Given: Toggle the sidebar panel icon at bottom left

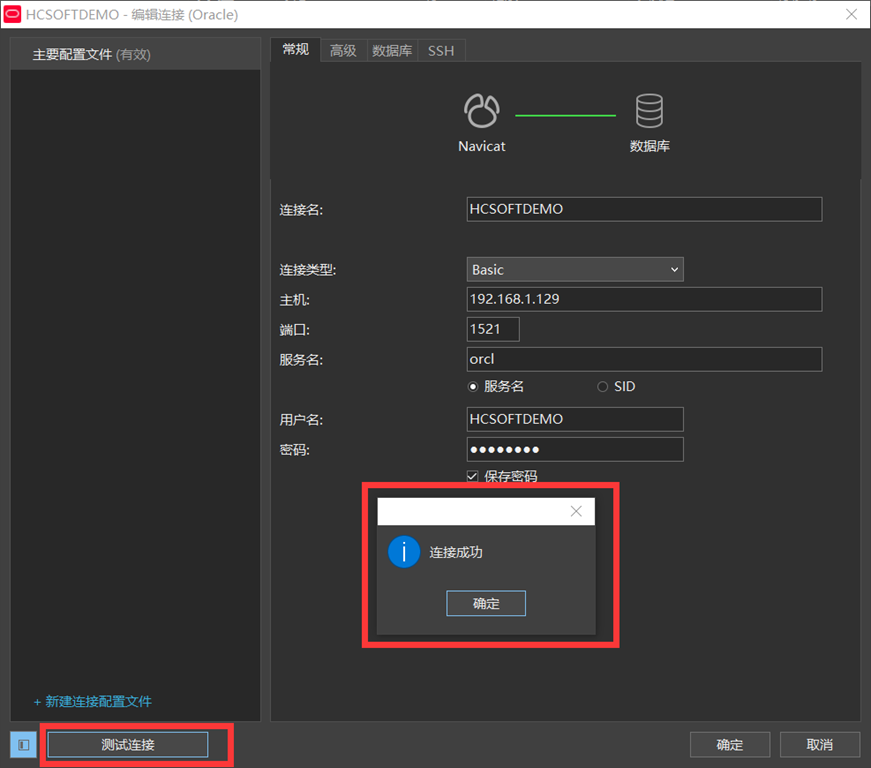Looking at the screenshot, I should [23, 745].
